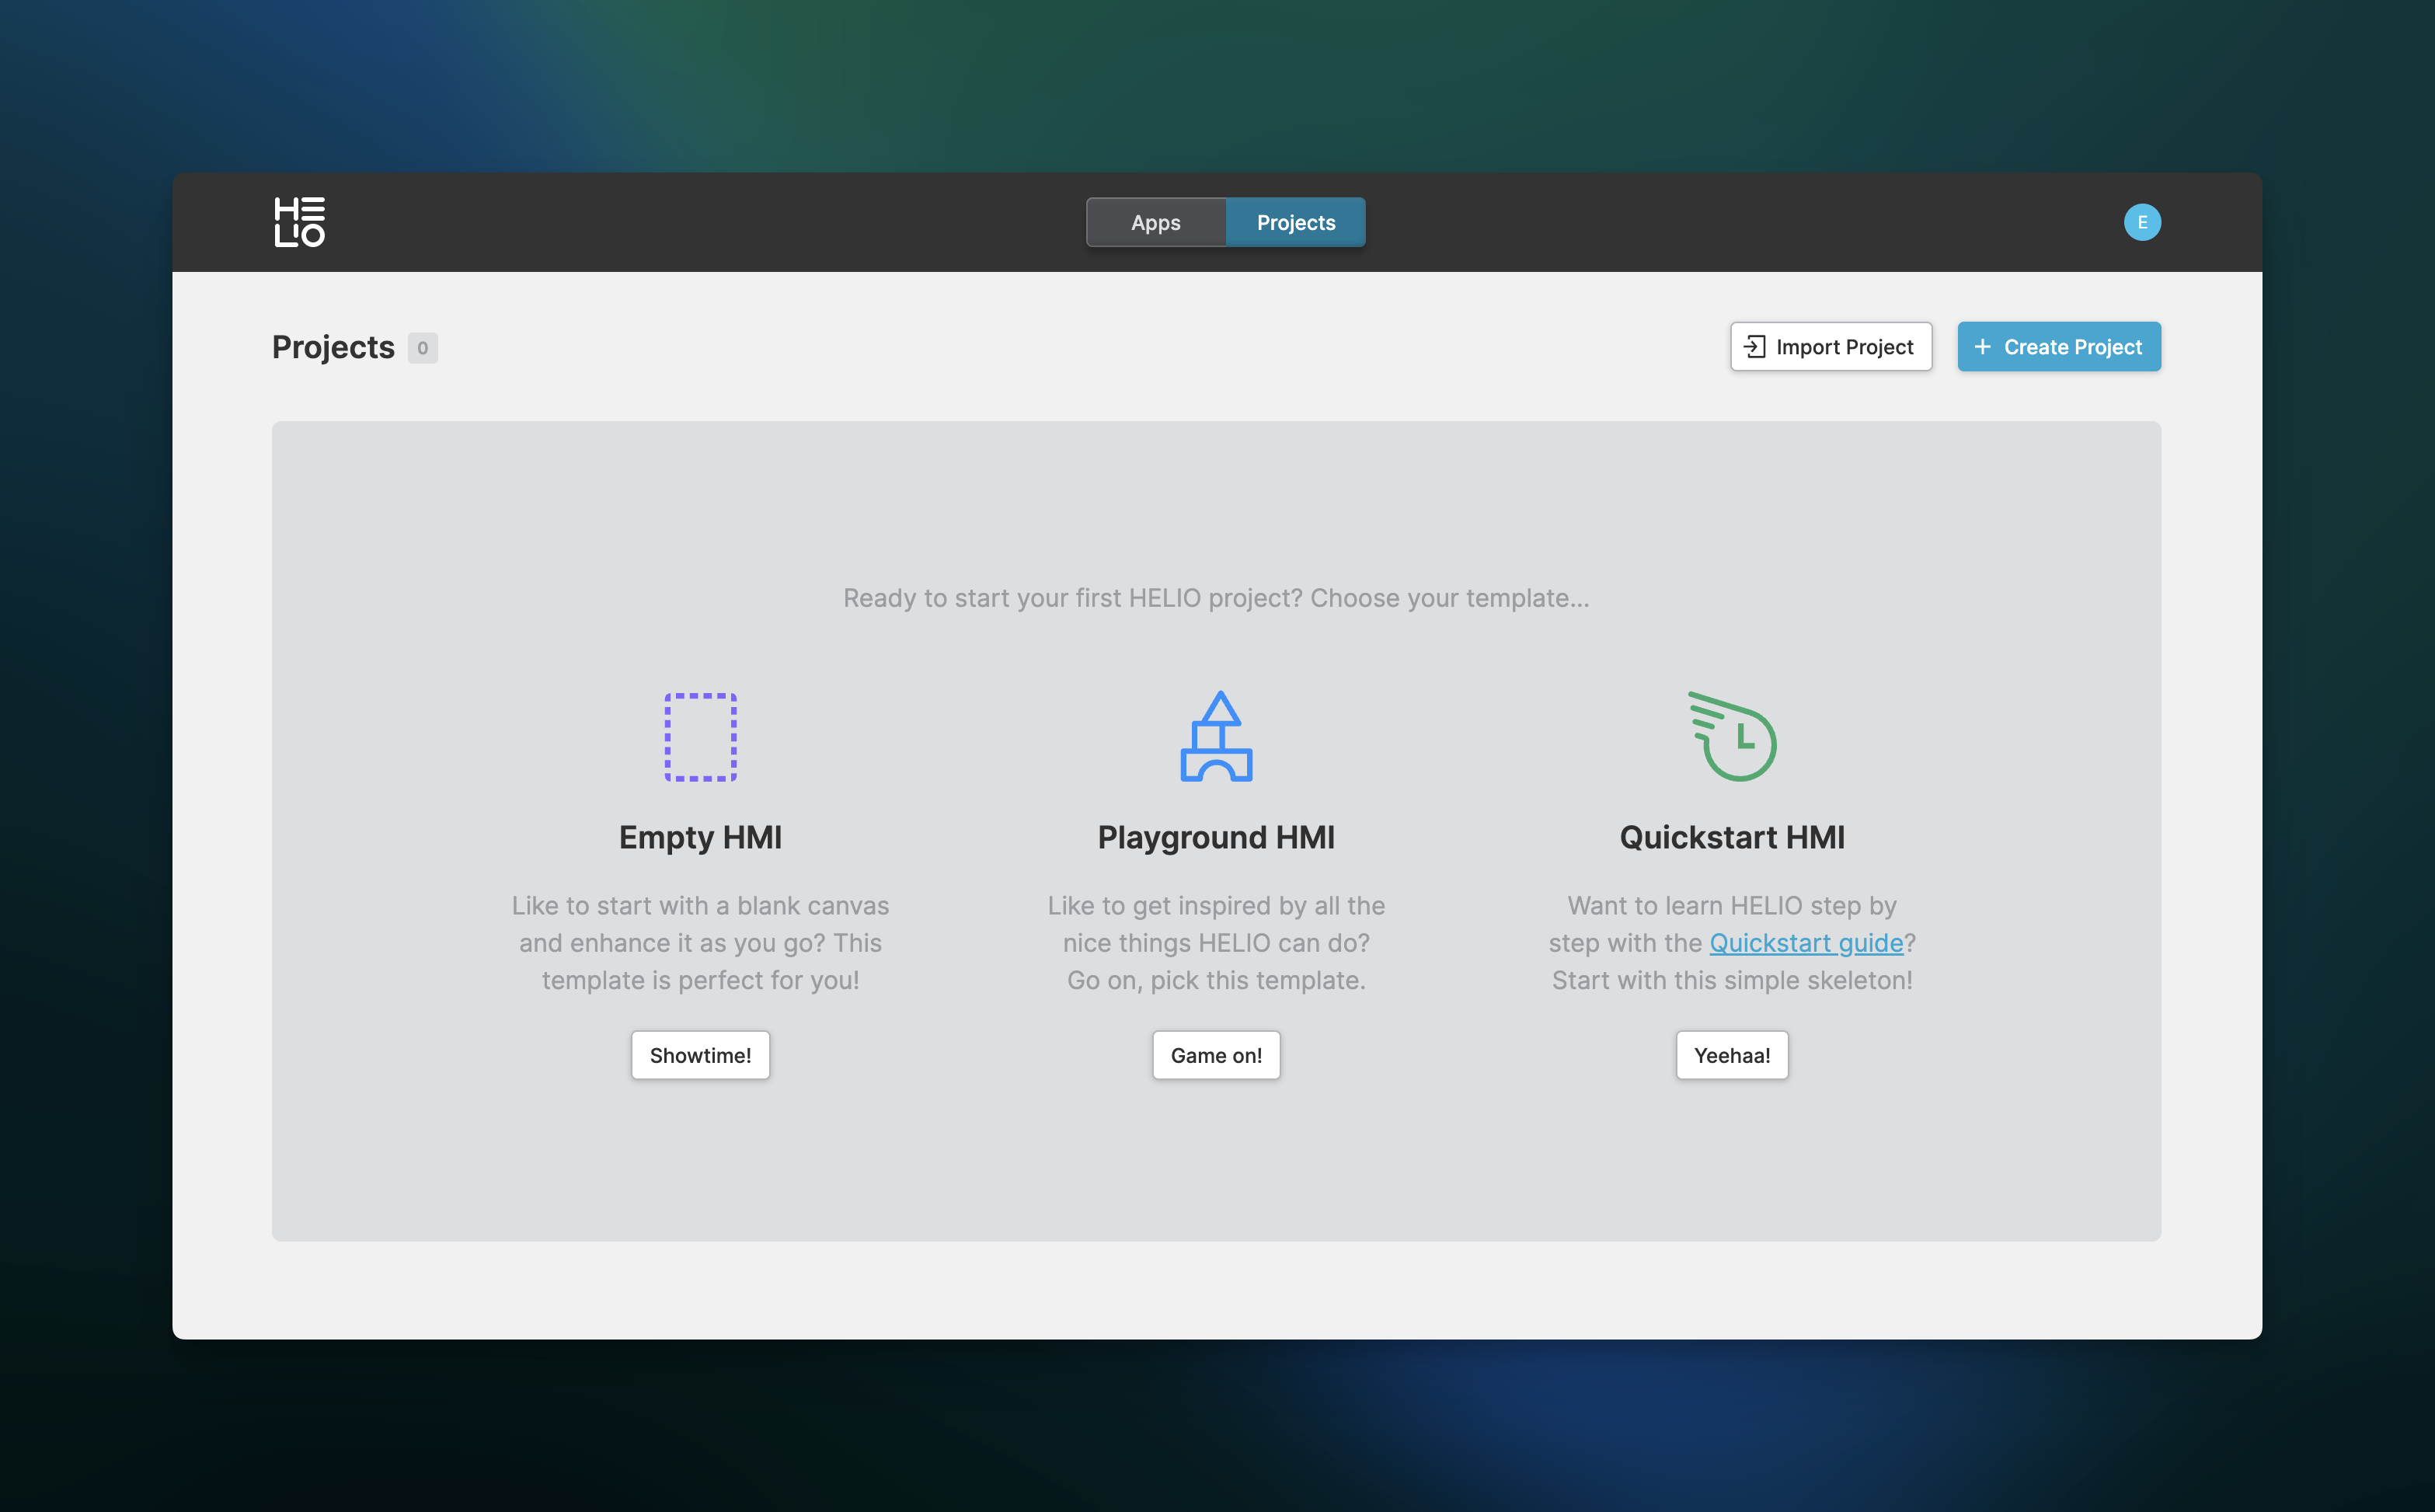Image resolution: width=2435 pixels, height=1512 pixels.
Task: Click the HELIO logo in header
Action: click(299, 222)
